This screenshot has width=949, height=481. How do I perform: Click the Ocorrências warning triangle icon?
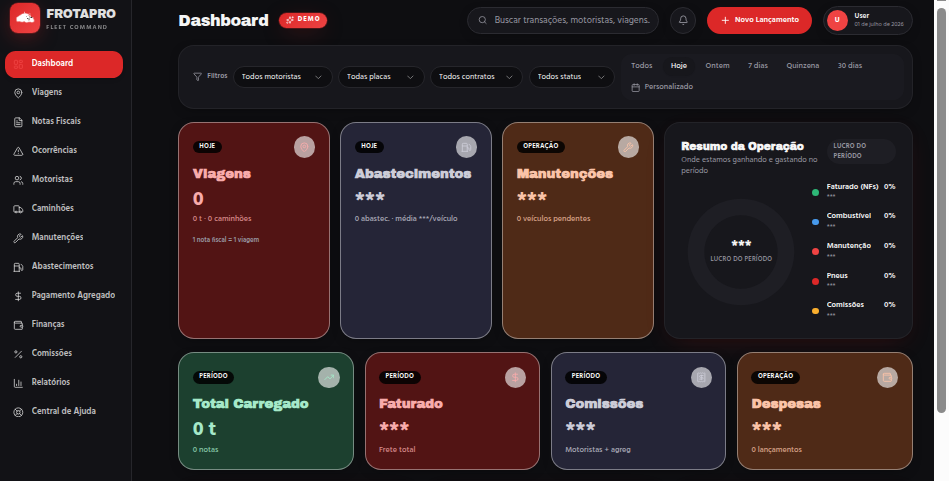point(18,151)
